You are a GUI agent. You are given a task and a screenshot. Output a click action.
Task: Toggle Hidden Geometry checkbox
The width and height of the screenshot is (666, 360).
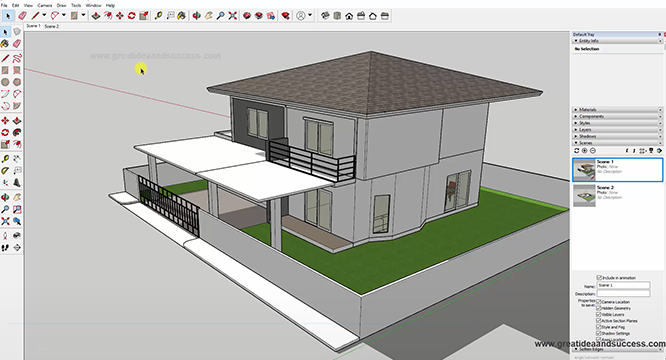click(599, 308)
